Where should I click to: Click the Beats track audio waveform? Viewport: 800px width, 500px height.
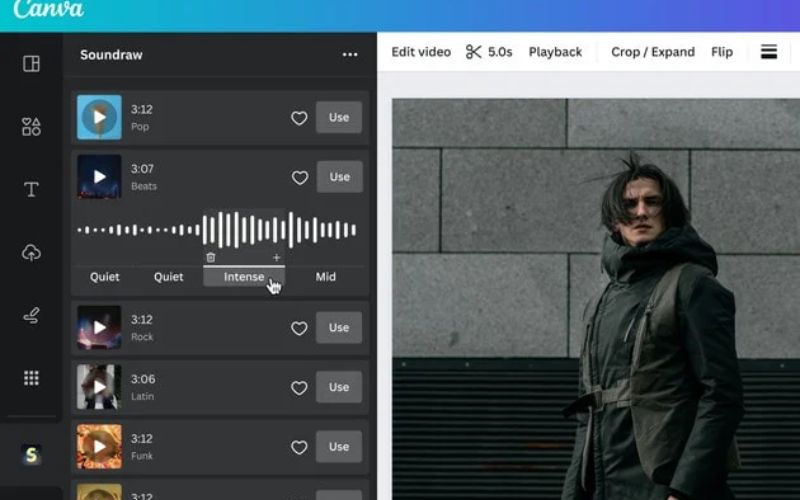pos(217,230)
